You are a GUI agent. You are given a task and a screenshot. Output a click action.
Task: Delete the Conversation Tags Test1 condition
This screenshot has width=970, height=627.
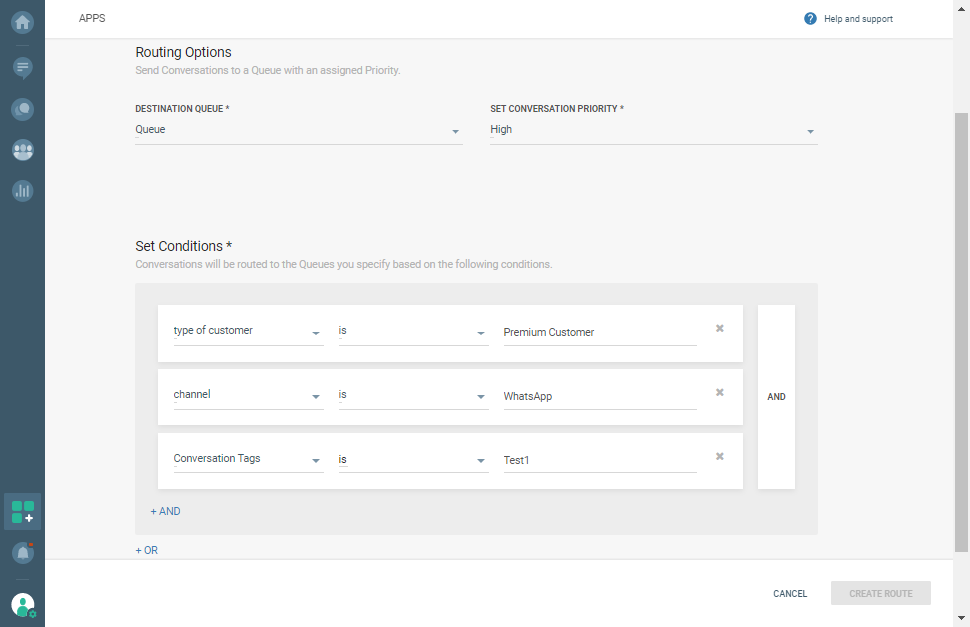click(x=719, y=456)
